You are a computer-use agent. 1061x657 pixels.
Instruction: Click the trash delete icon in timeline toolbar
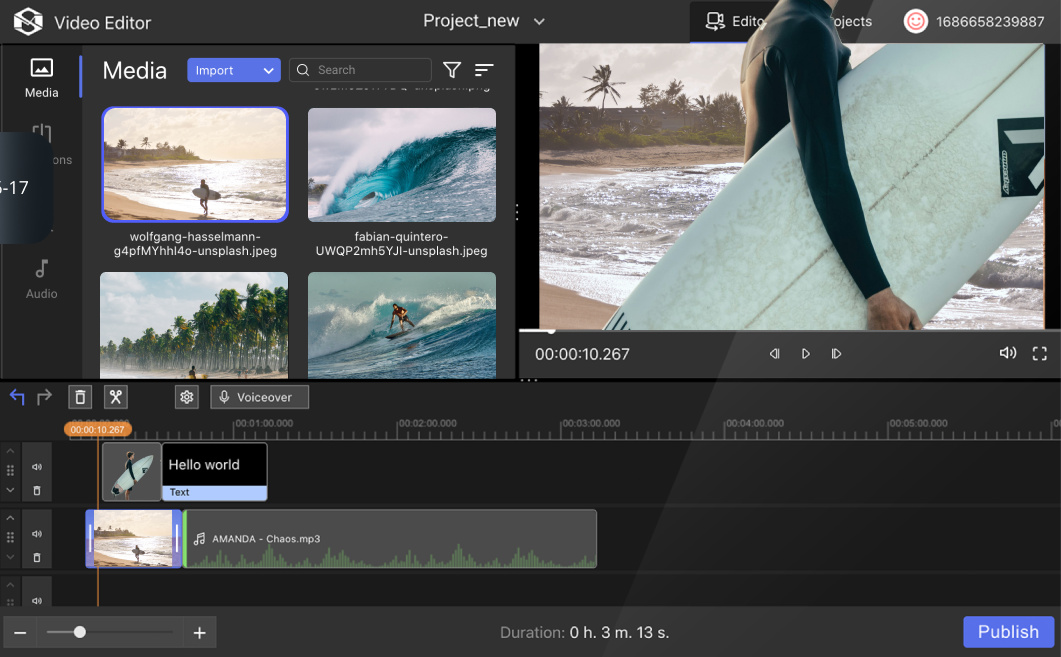[x=80, y=397]
